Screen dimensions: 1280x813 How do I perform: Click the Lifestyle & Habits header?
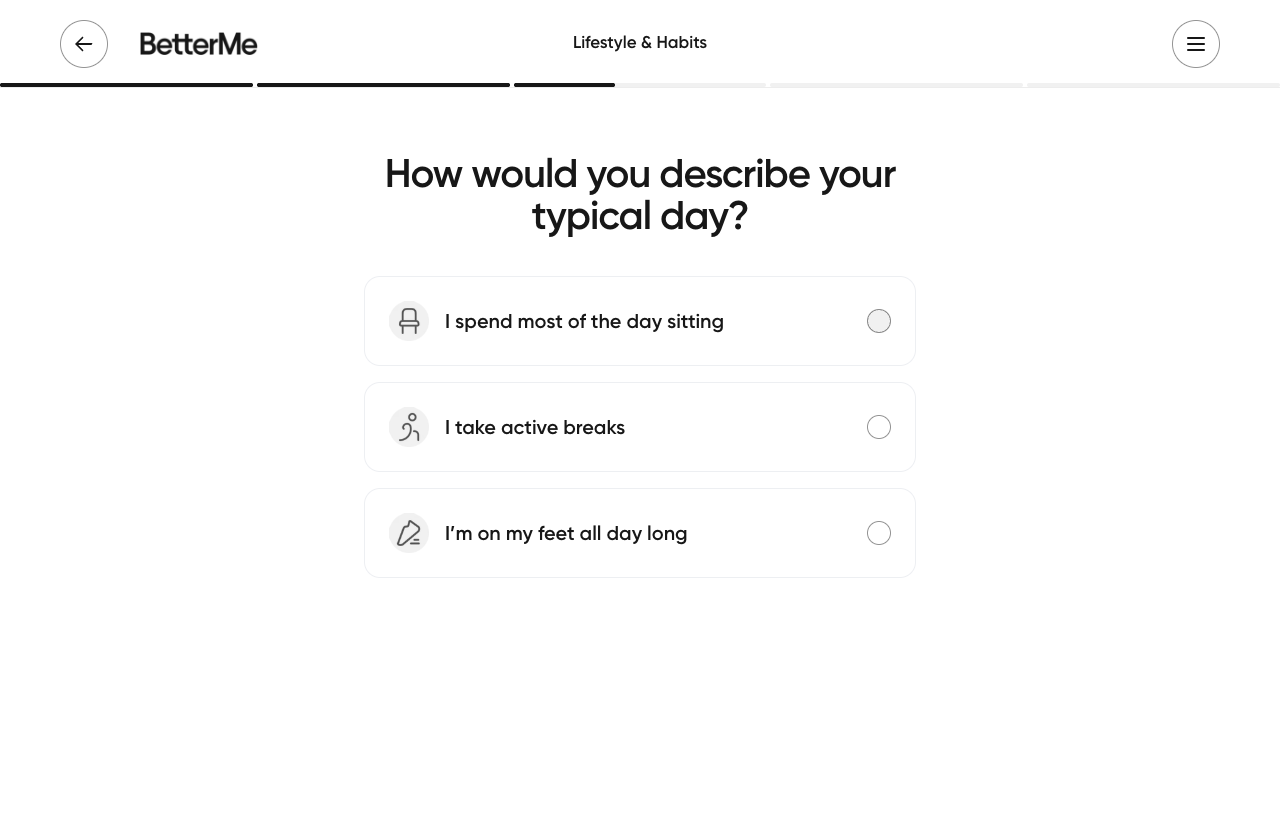(x=640, y=42)
